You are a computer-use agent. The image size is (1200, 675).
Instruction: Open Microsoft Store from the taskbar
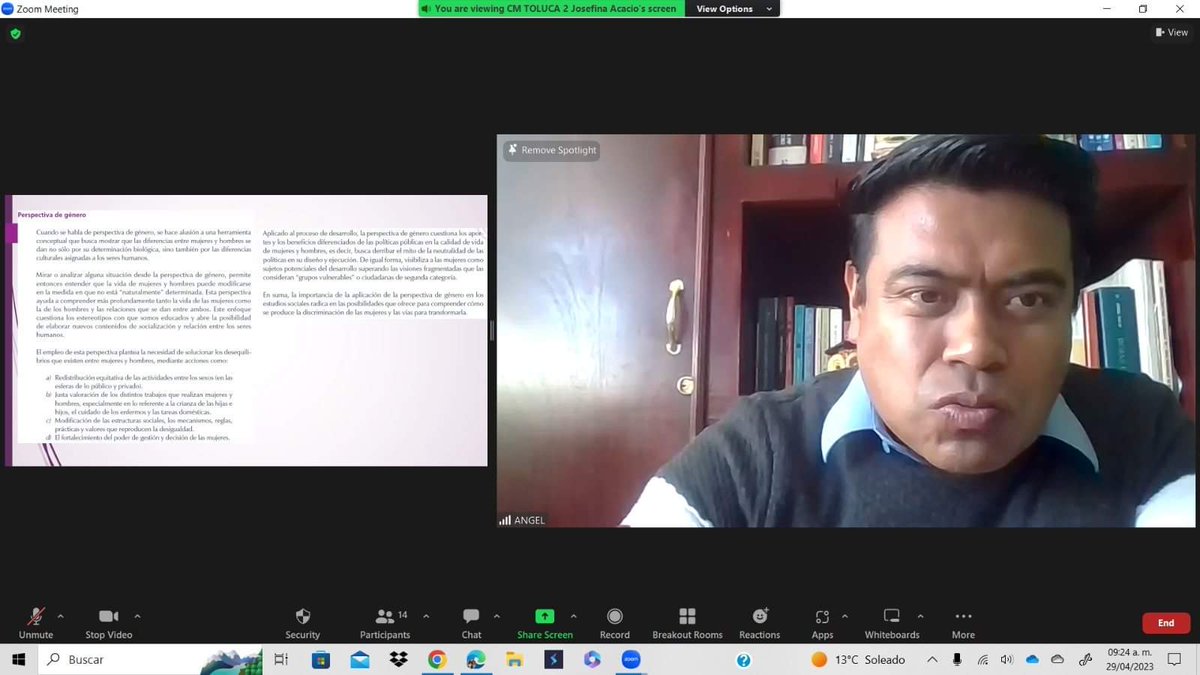tap(321, 660)
